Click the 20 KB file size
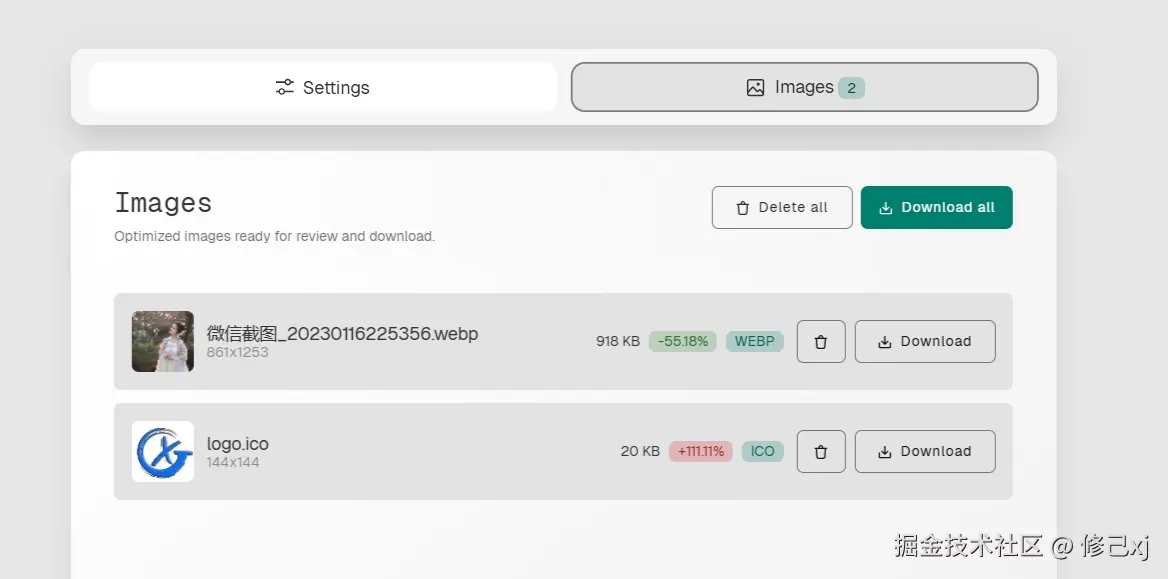This screenshot has width=1168, height=579. click(x=640, y=452)
